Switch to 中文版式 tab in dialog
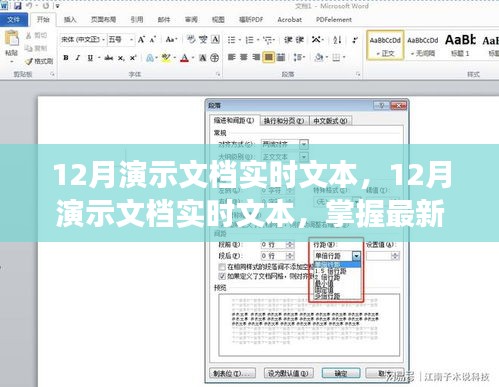This screenshot has height=387, width=499. pyautogui.click(x=330, y=121)
